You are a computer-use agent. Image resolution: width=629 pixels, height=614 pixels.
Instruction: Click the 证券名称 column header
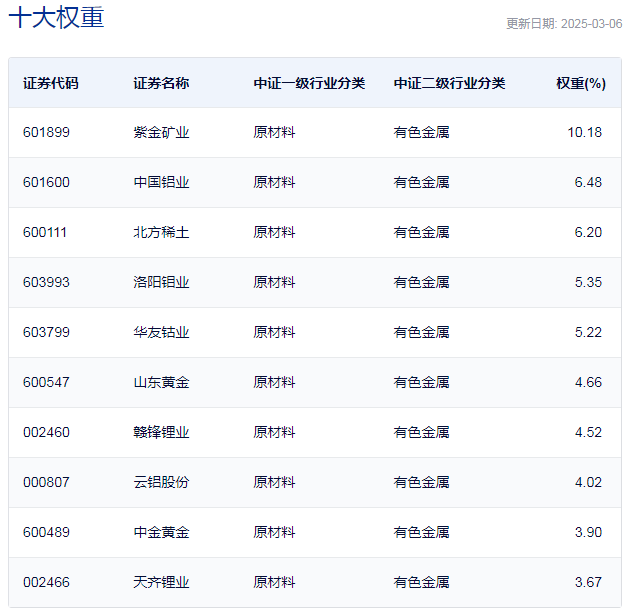(x=161, y=83)
